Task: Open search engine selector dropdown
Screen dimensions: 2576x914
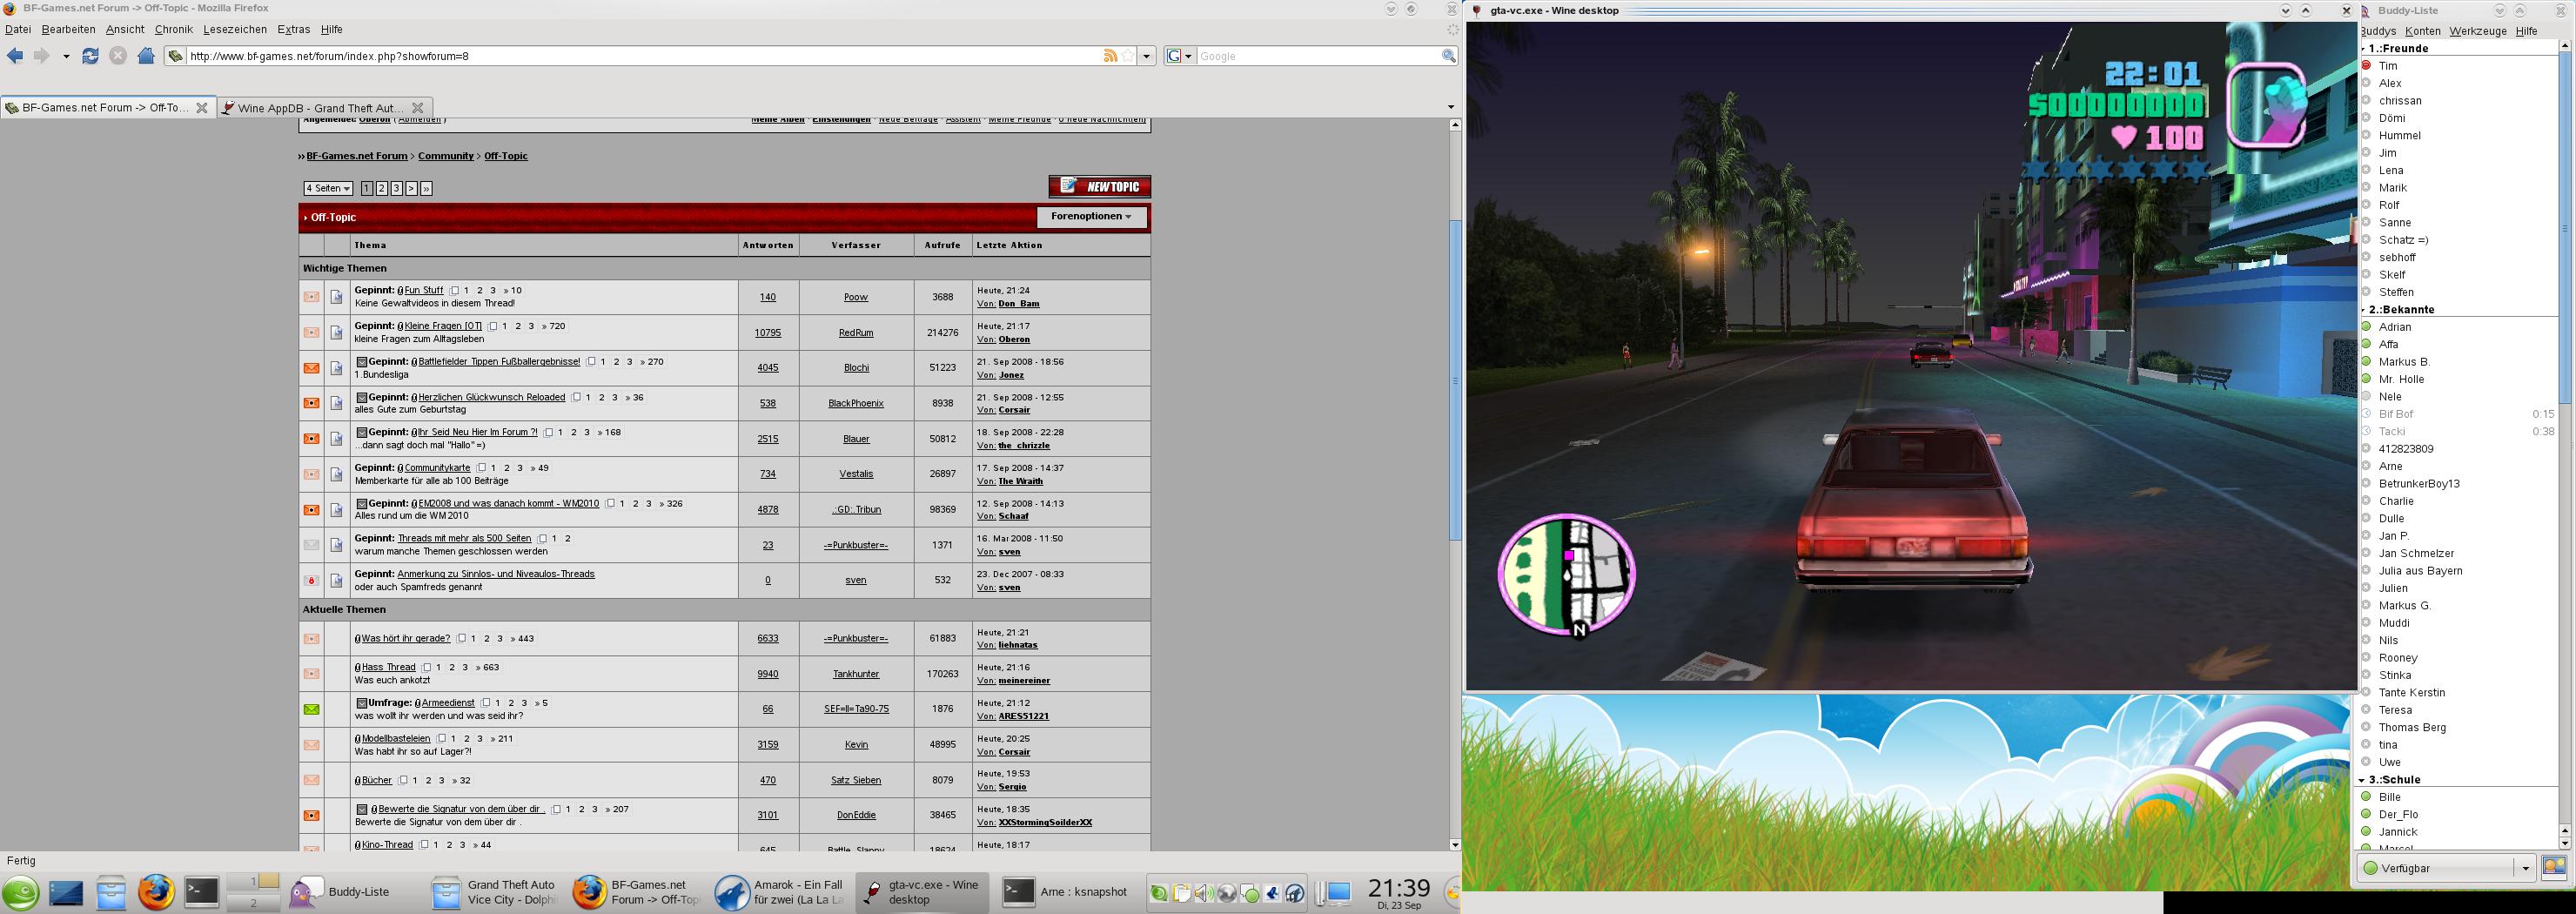Action: (x=1180, y=56)
